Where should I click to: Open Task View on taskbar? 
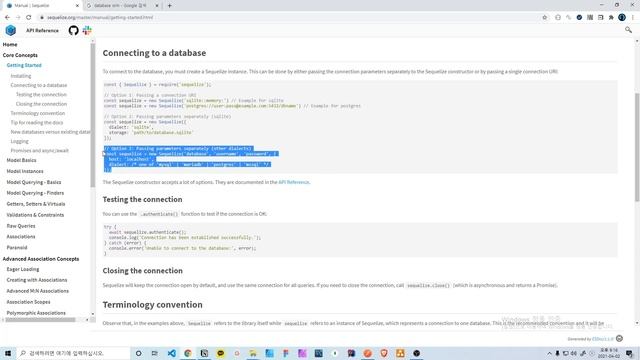155,353
